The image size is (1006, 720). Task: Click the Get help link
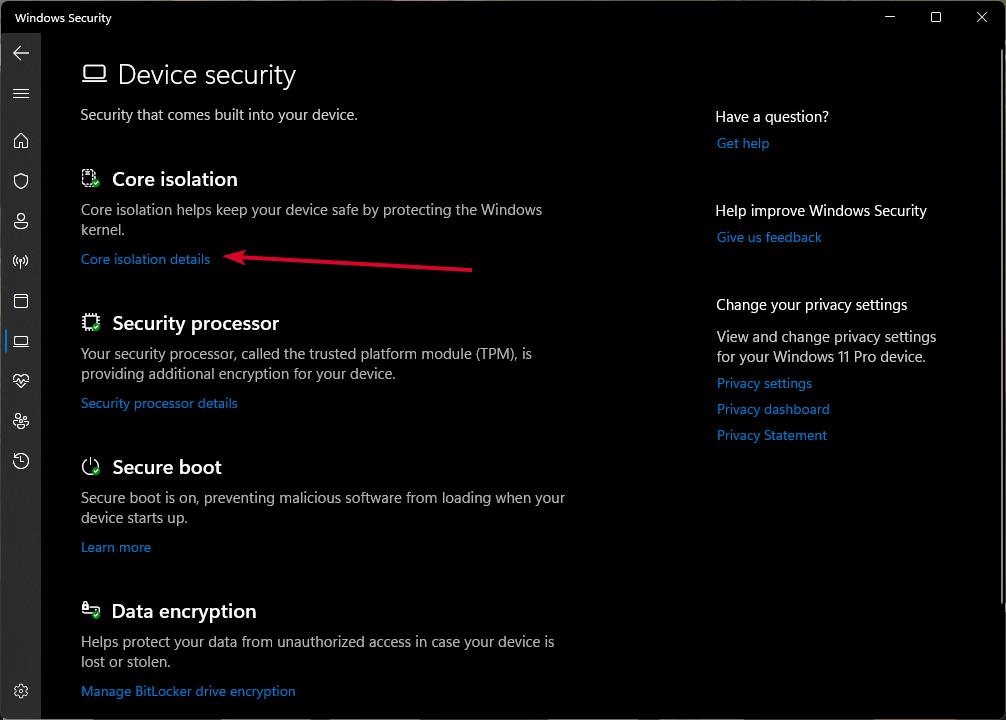click(x=742, y=143)
